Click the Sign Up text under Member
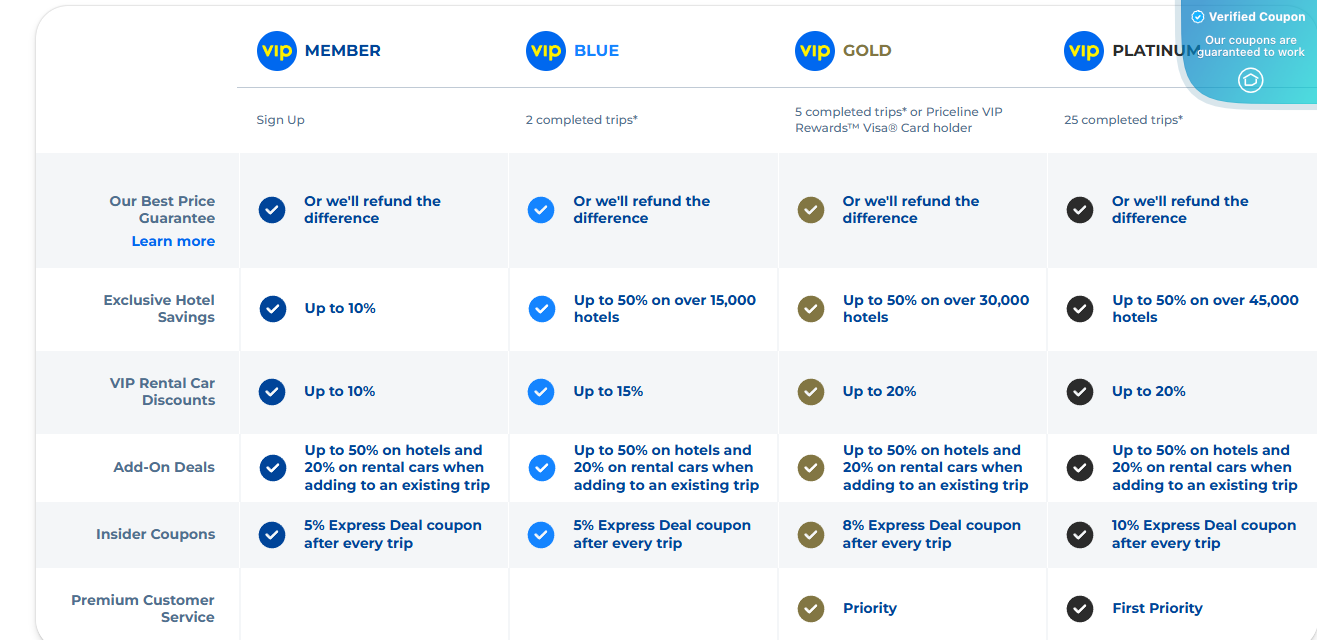Viewport: 1317px width, 640px height. point(281,120)
